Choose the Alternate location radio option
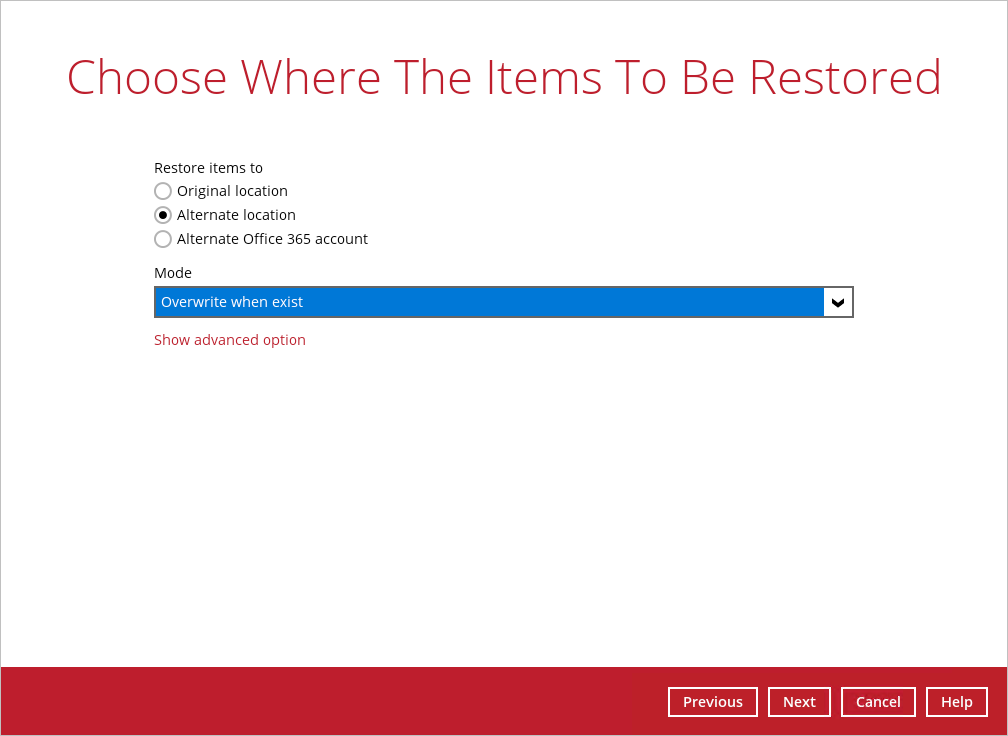This screenshot has height=736, width=1008. 163,215
